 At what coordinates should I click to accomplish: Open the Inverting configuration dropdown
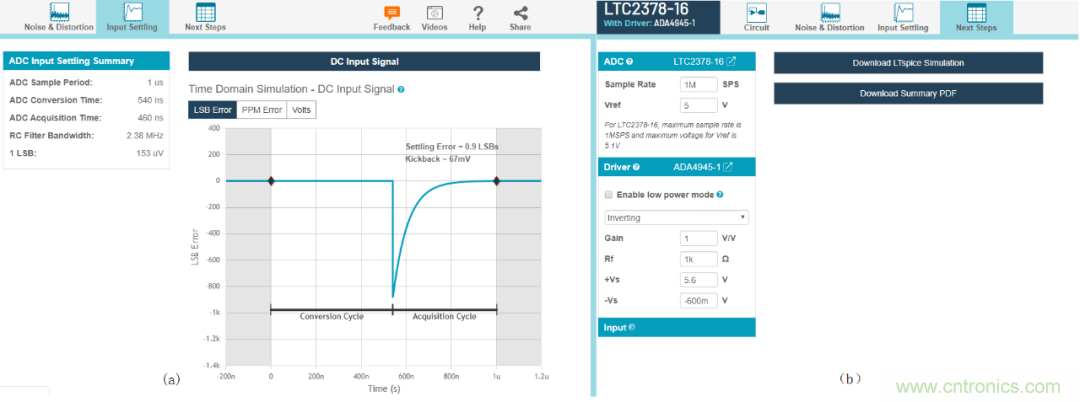click(676, 217)
